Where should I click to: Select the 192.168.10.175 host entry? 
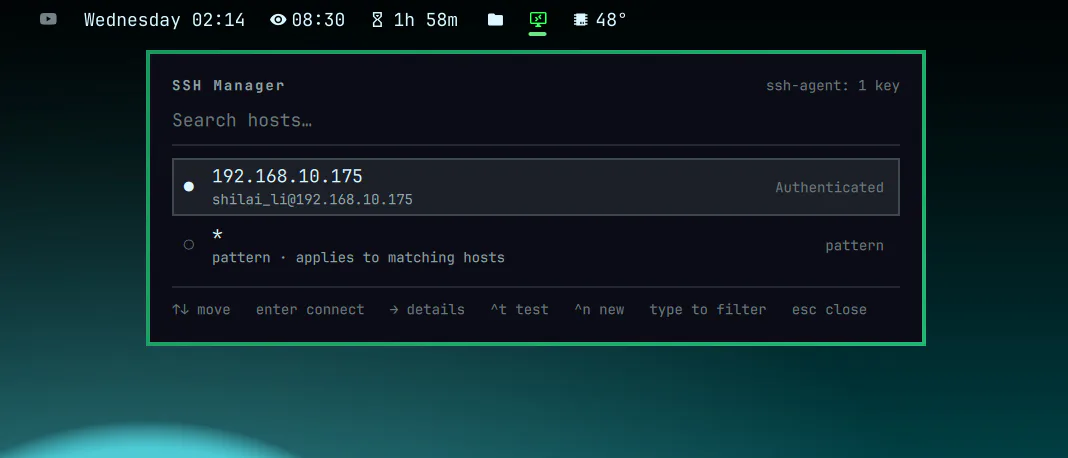(x=535, y=187)
